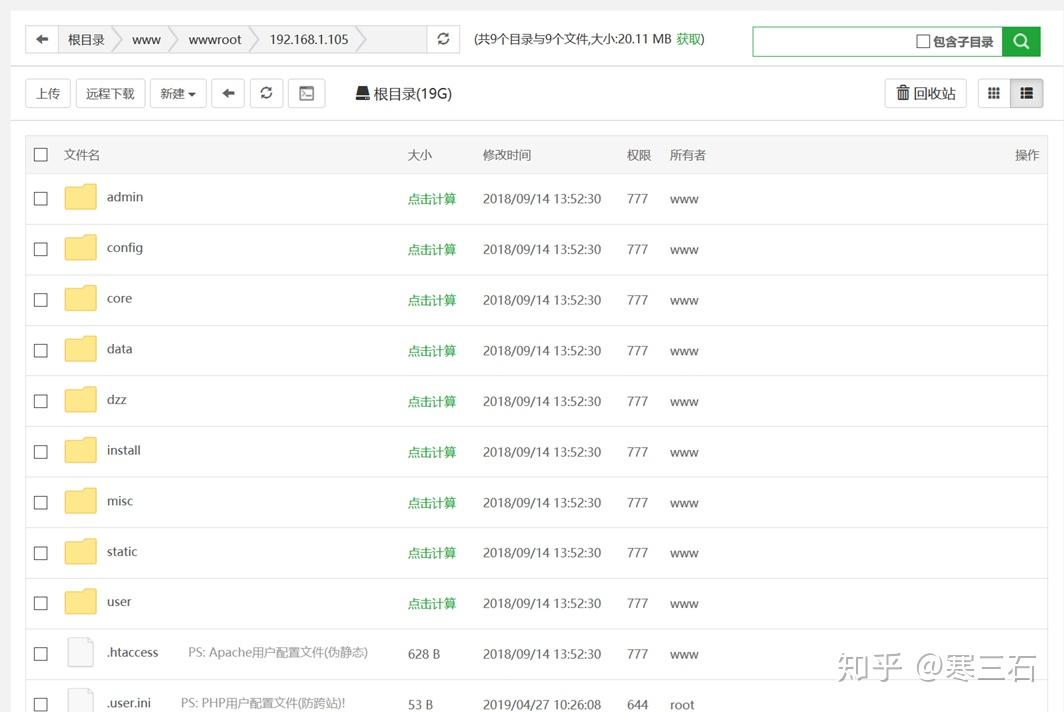
Task: Check the box for the .htaccess row
Action: pos(41,654)
